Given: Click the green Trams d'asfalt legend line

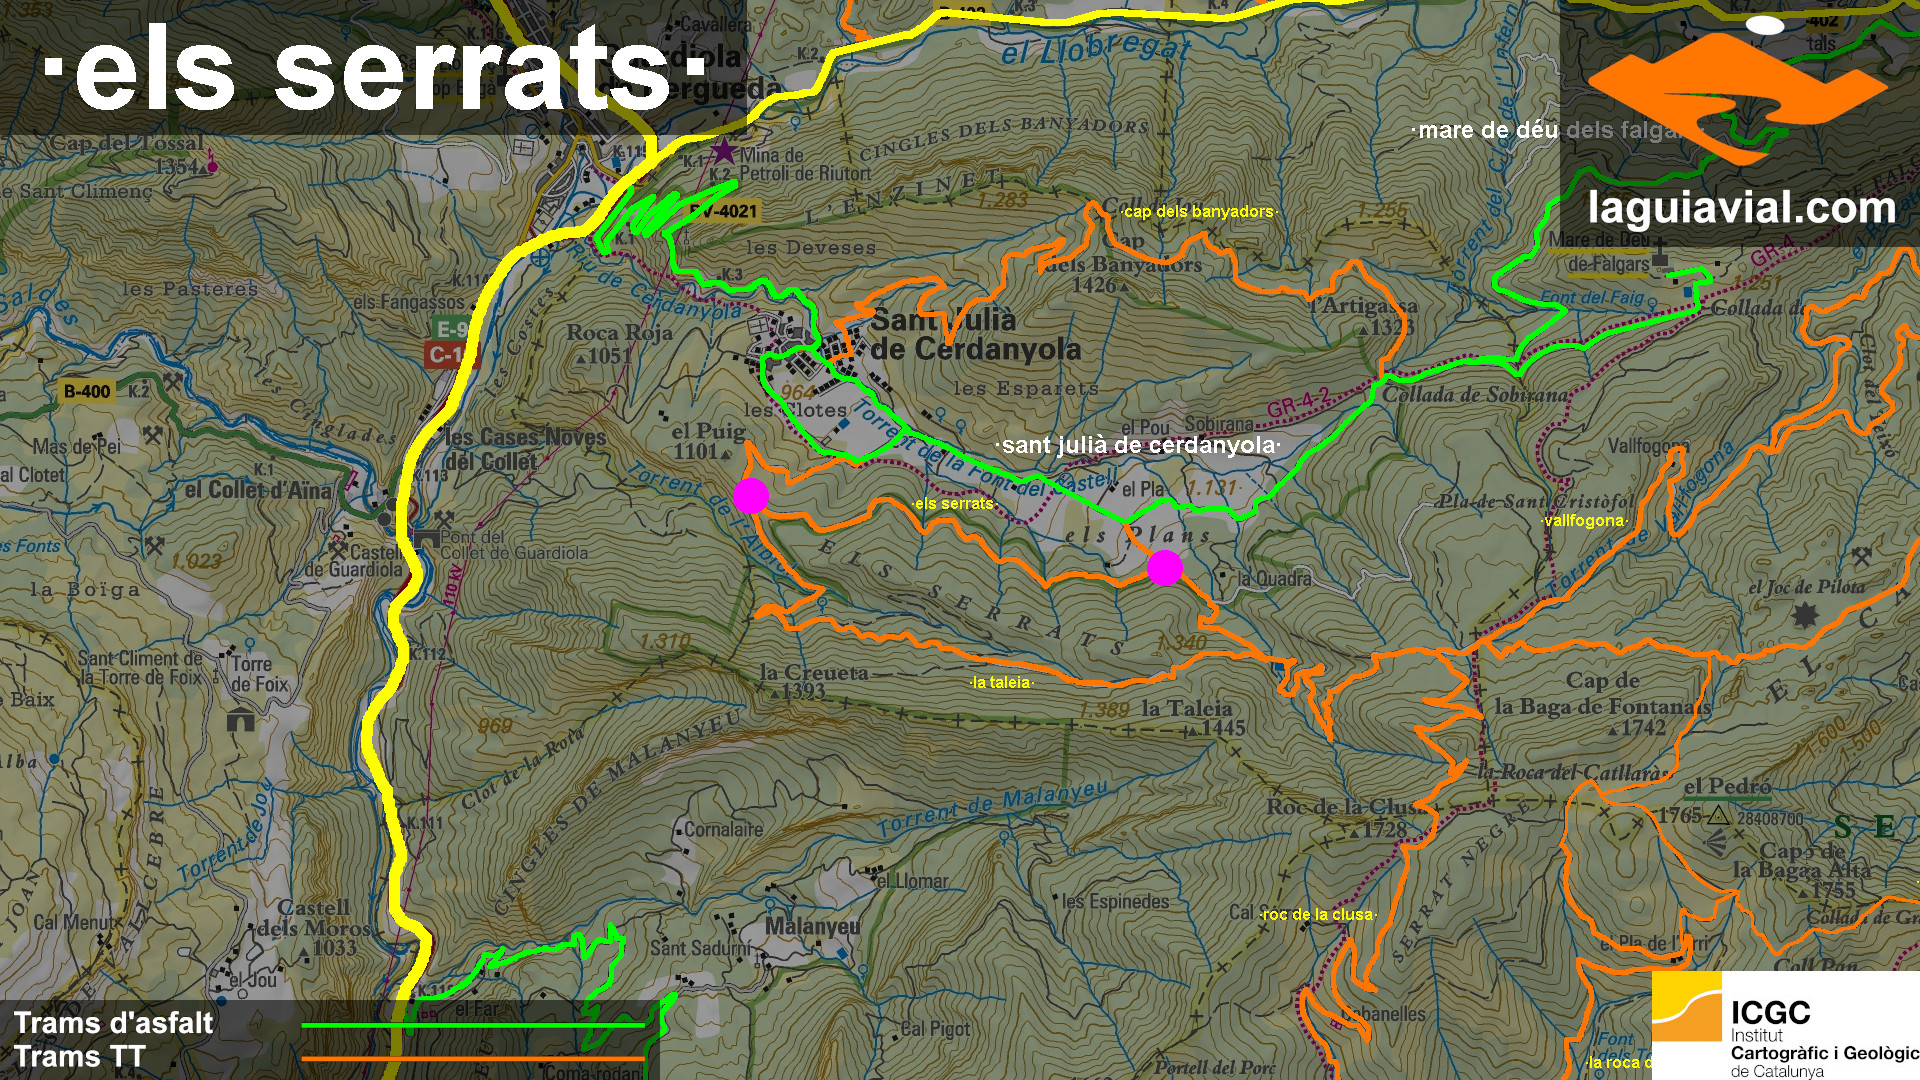Looking at the screenshot, I should (472, 1025).
